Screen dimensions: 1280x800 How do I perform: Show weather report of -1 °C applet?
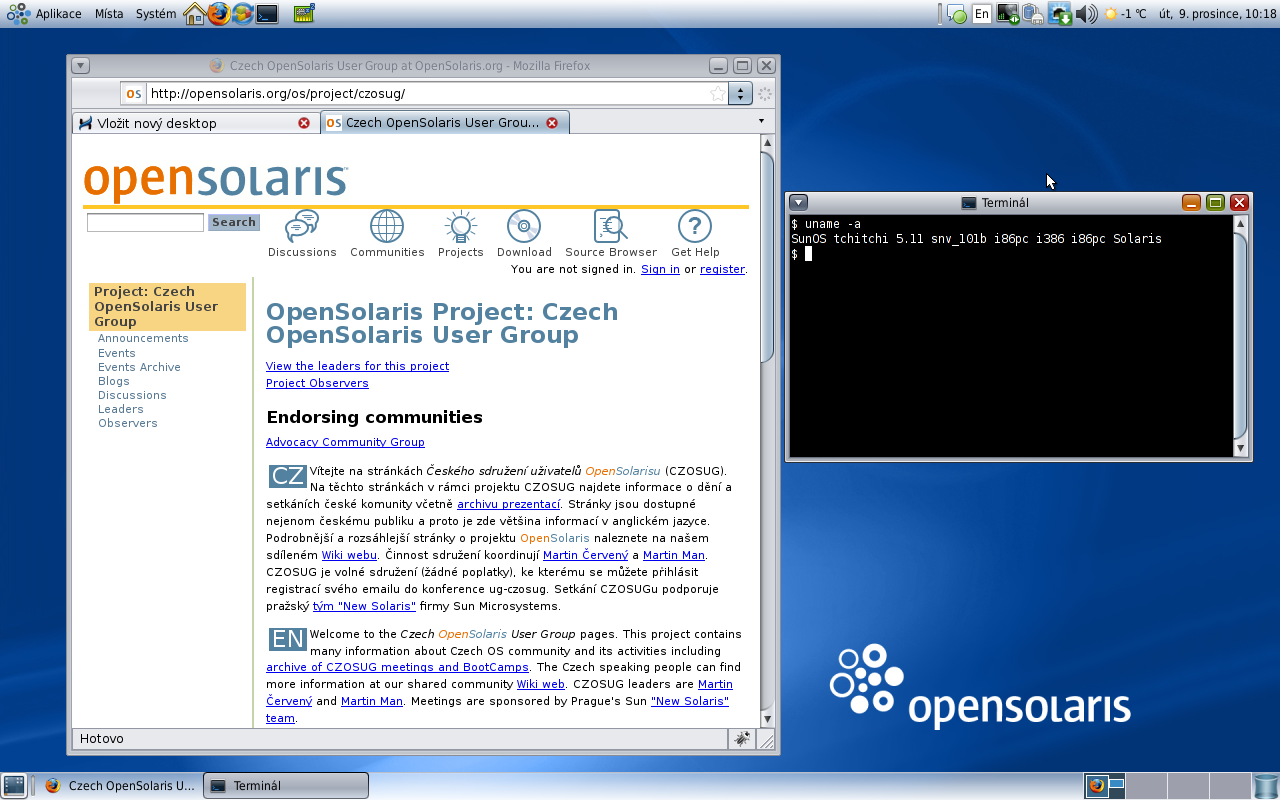pyautogui.click(x=1125, y=14)
